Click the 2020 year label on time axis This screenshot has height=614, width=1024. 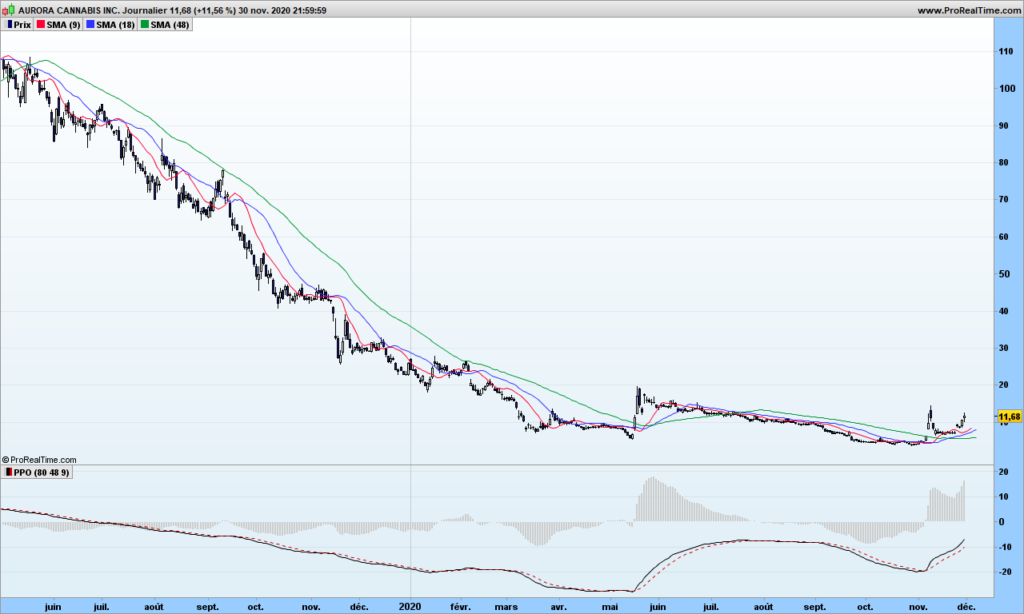(x=411, y=607)
